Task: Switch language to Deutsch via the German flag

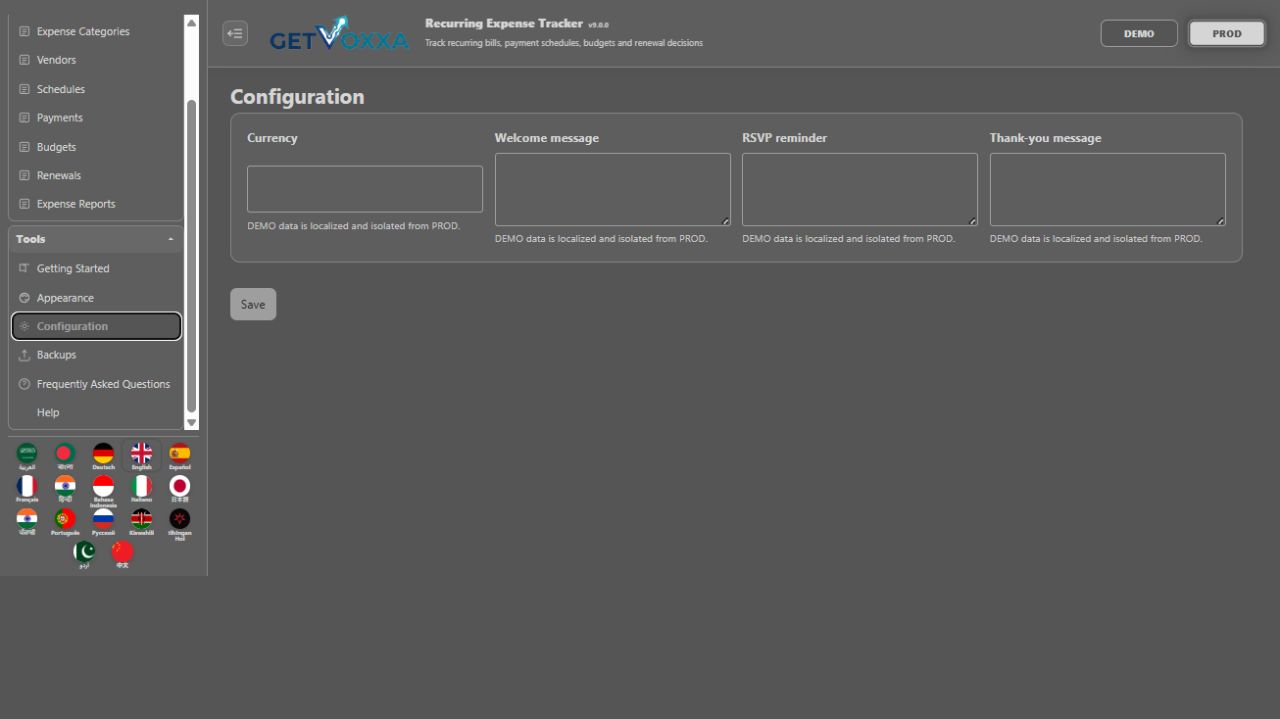Action: click(x=103, y=456)
